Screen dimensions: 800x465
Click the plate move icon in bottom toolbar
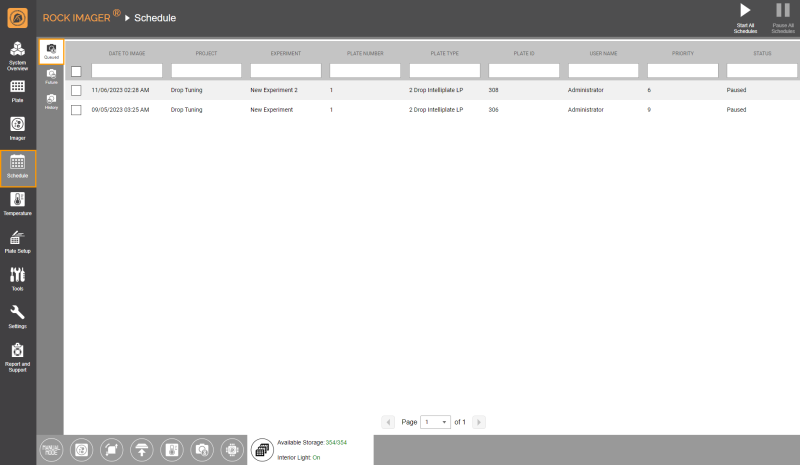coord(111,450)
